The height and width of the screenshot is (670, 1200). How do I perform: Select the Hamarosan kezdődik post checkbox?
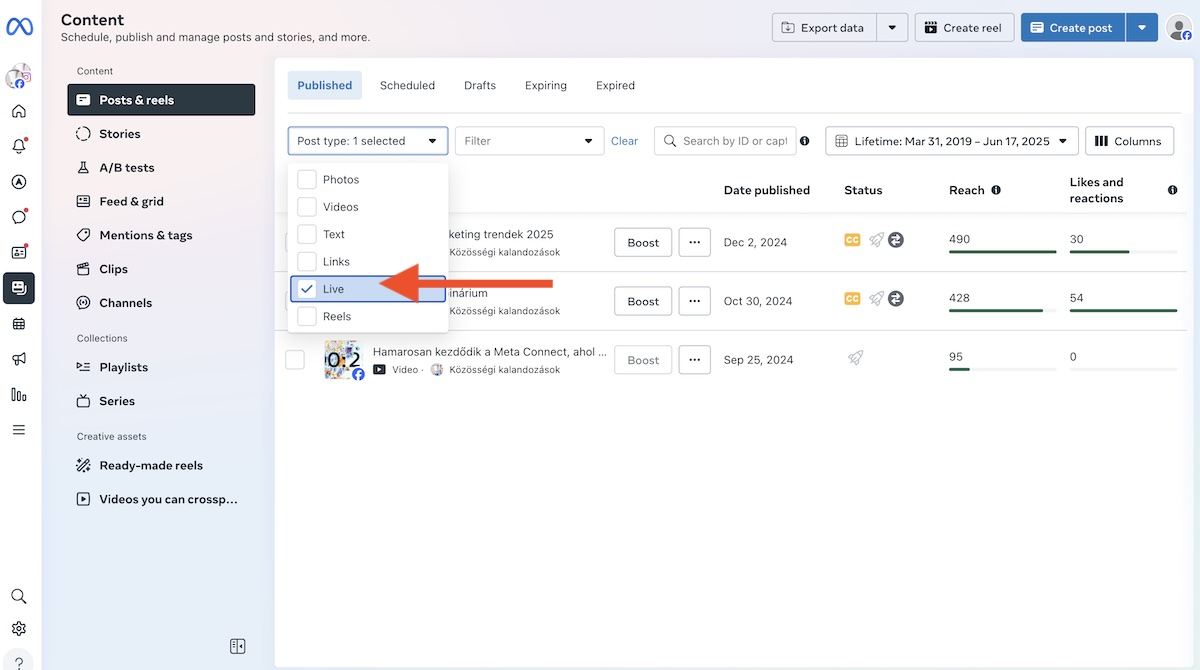(295, 360)
